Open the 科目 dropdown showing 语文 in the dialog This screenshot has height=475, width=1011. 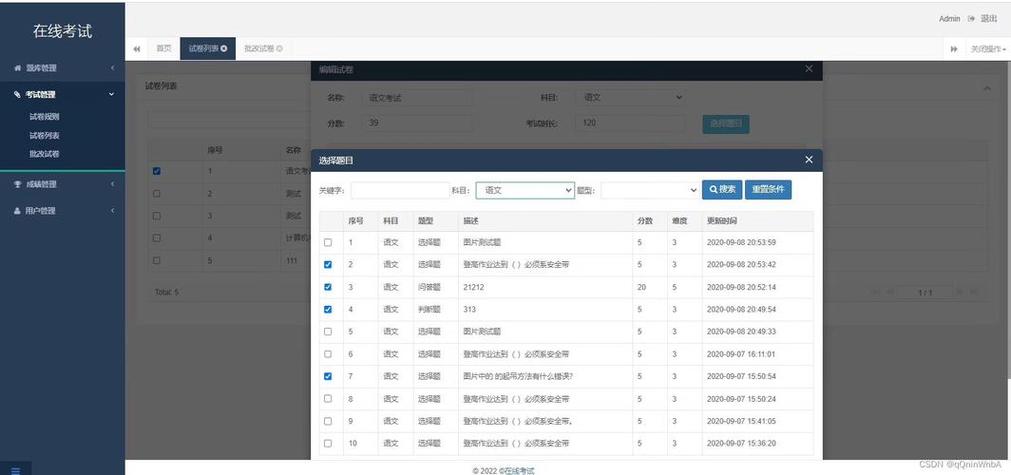click(525, 189)
